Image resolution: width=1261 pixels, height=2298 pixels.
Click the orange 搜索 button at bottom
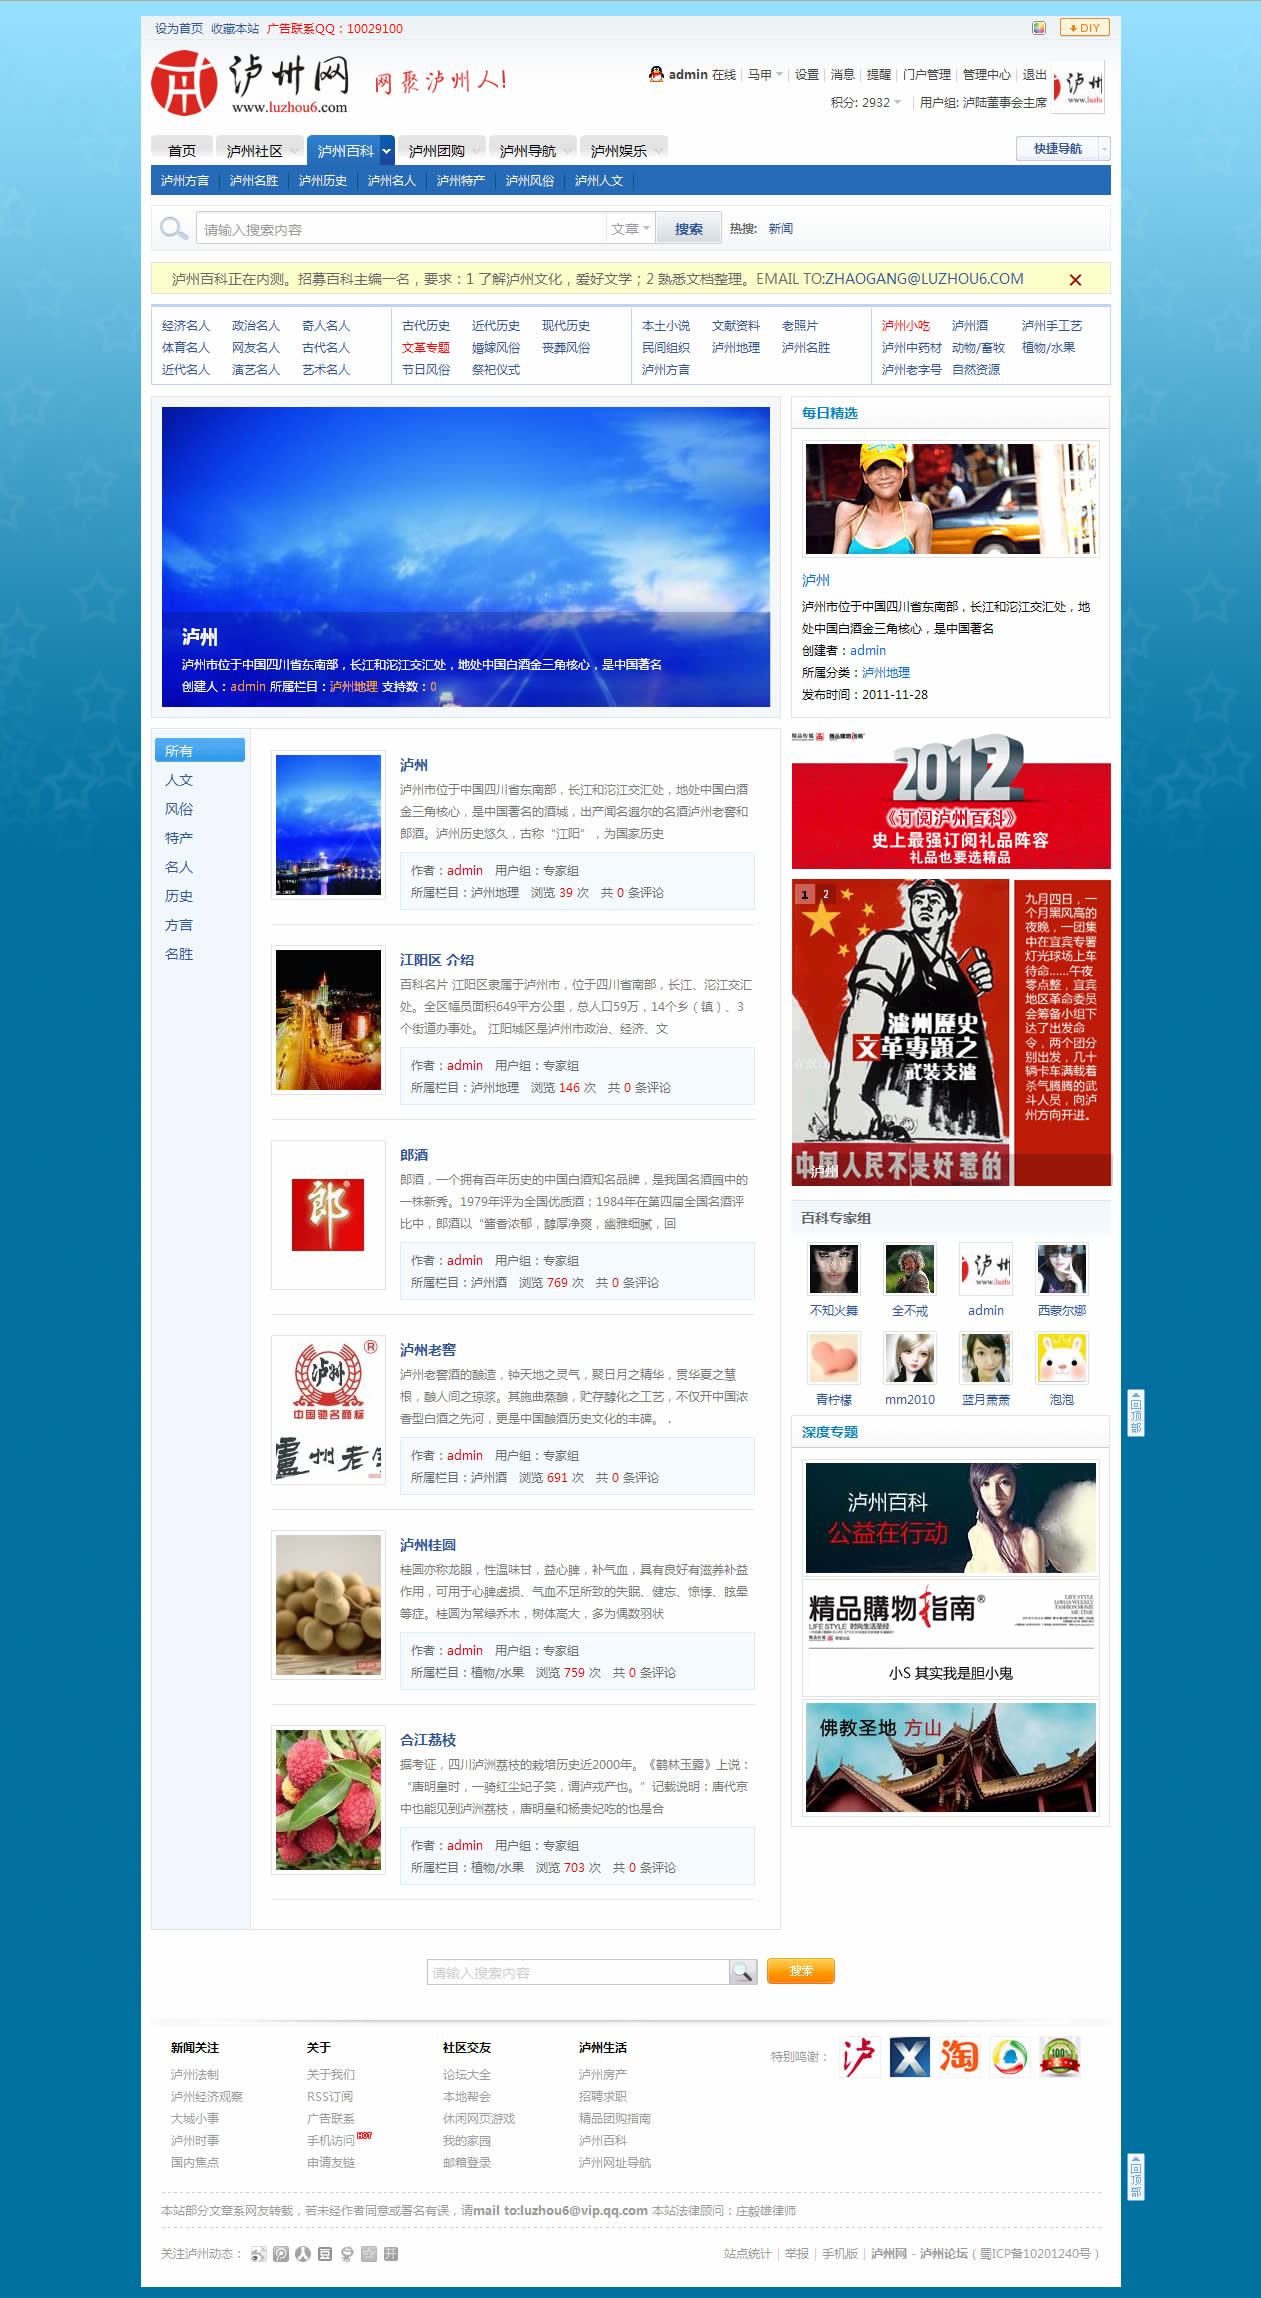pos(801,1971)
